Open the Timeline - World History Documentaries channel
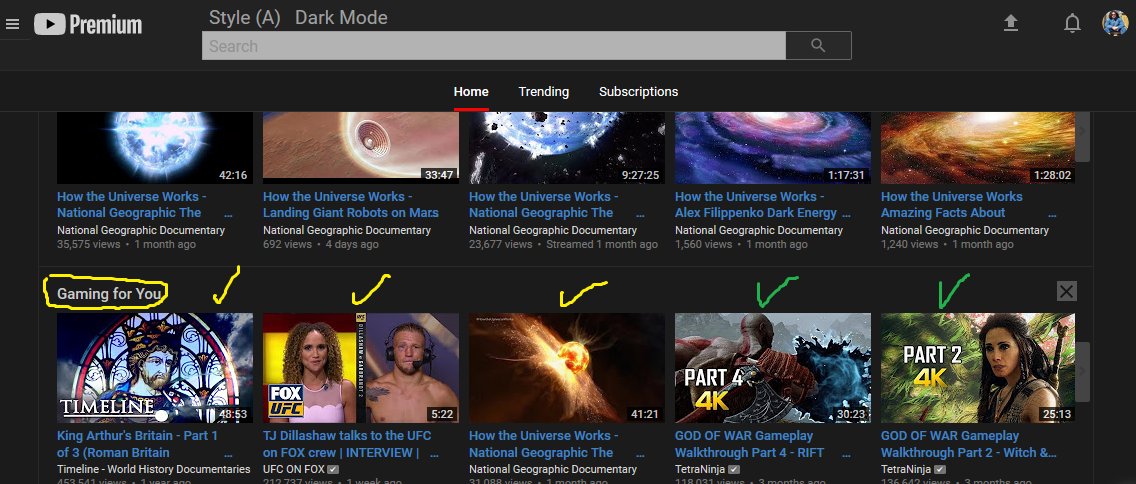The image size is (1136, 484). pos(154,470)
